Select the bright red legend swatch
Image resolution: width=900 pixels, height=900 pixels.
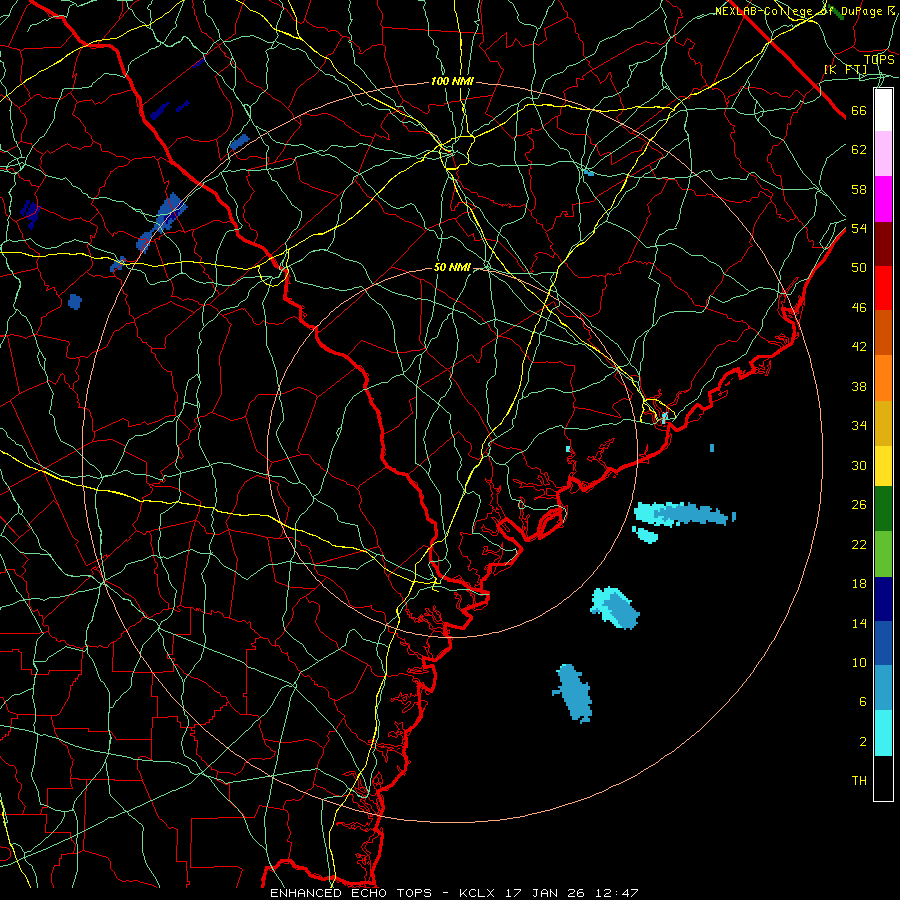(x=883, y=288)
